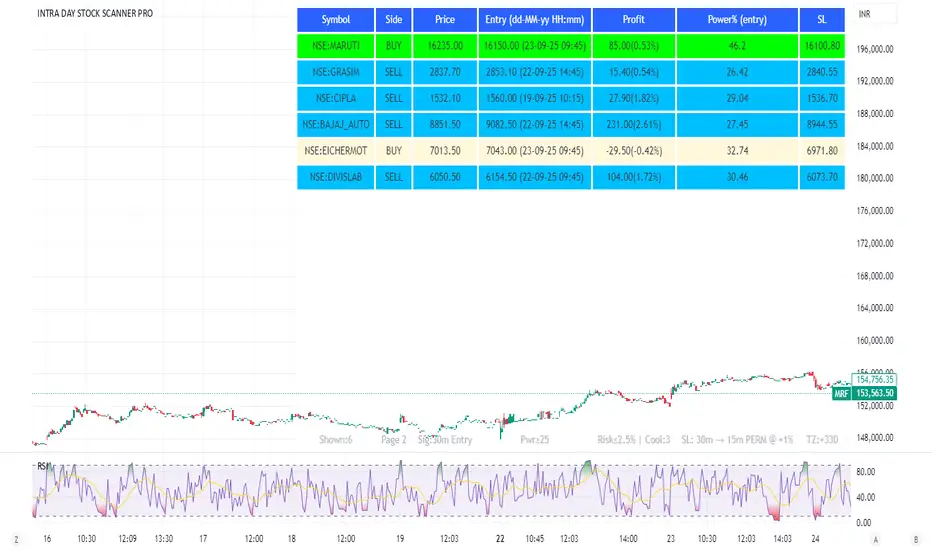Click the Power% (entry) column header
Screen dimensions: 932x550
737,20
